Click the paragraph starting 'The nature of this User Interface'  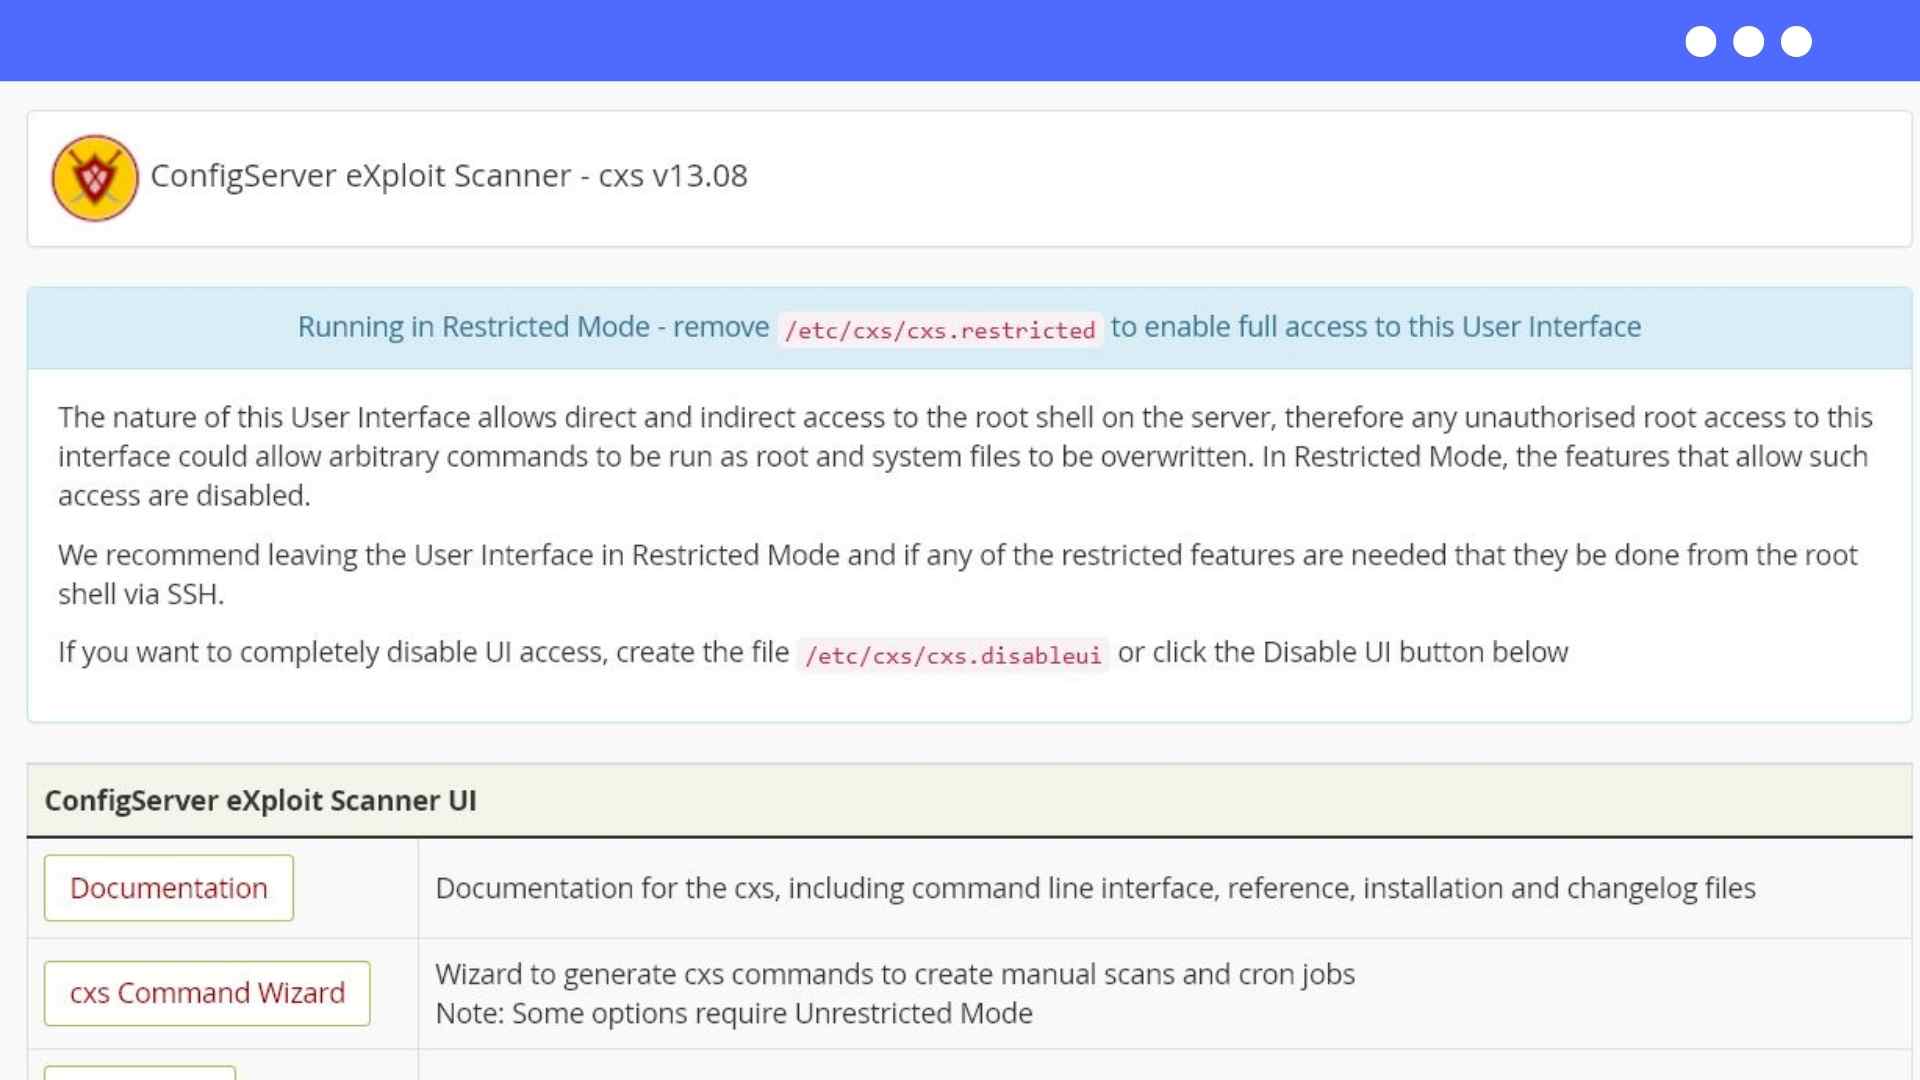click(x=965, y=456)
